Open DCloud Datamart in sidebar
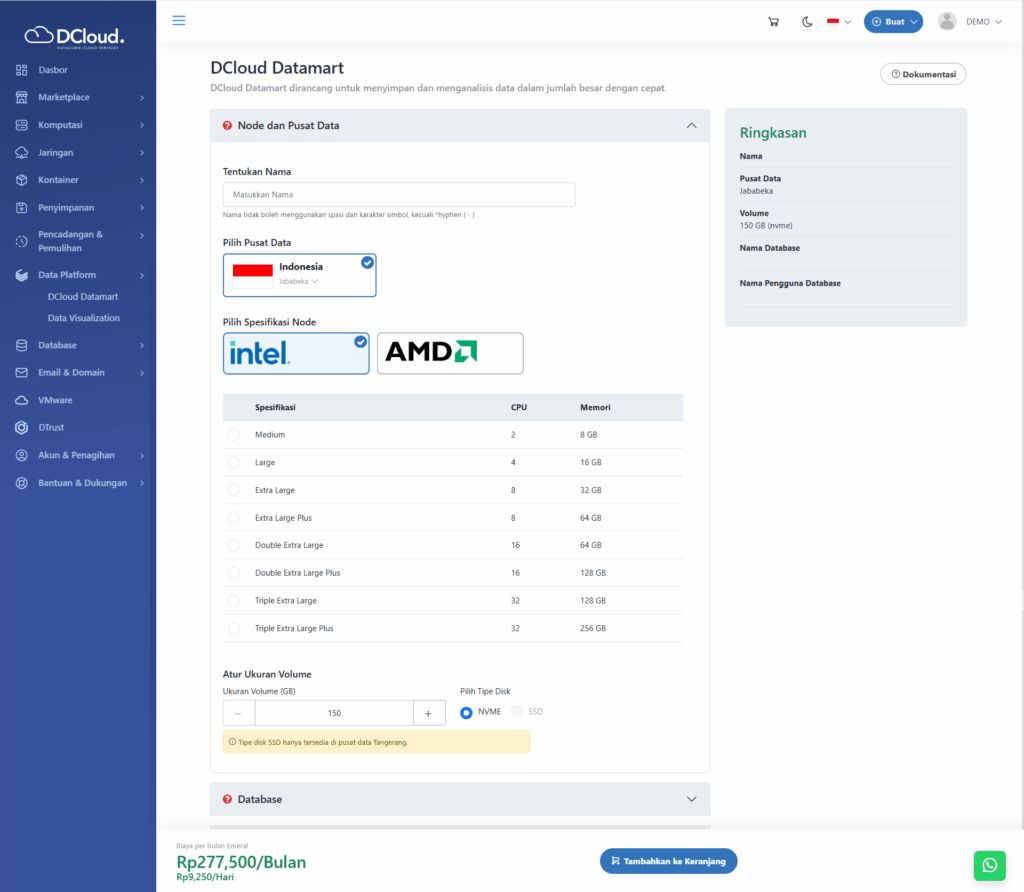 (83, 297)
